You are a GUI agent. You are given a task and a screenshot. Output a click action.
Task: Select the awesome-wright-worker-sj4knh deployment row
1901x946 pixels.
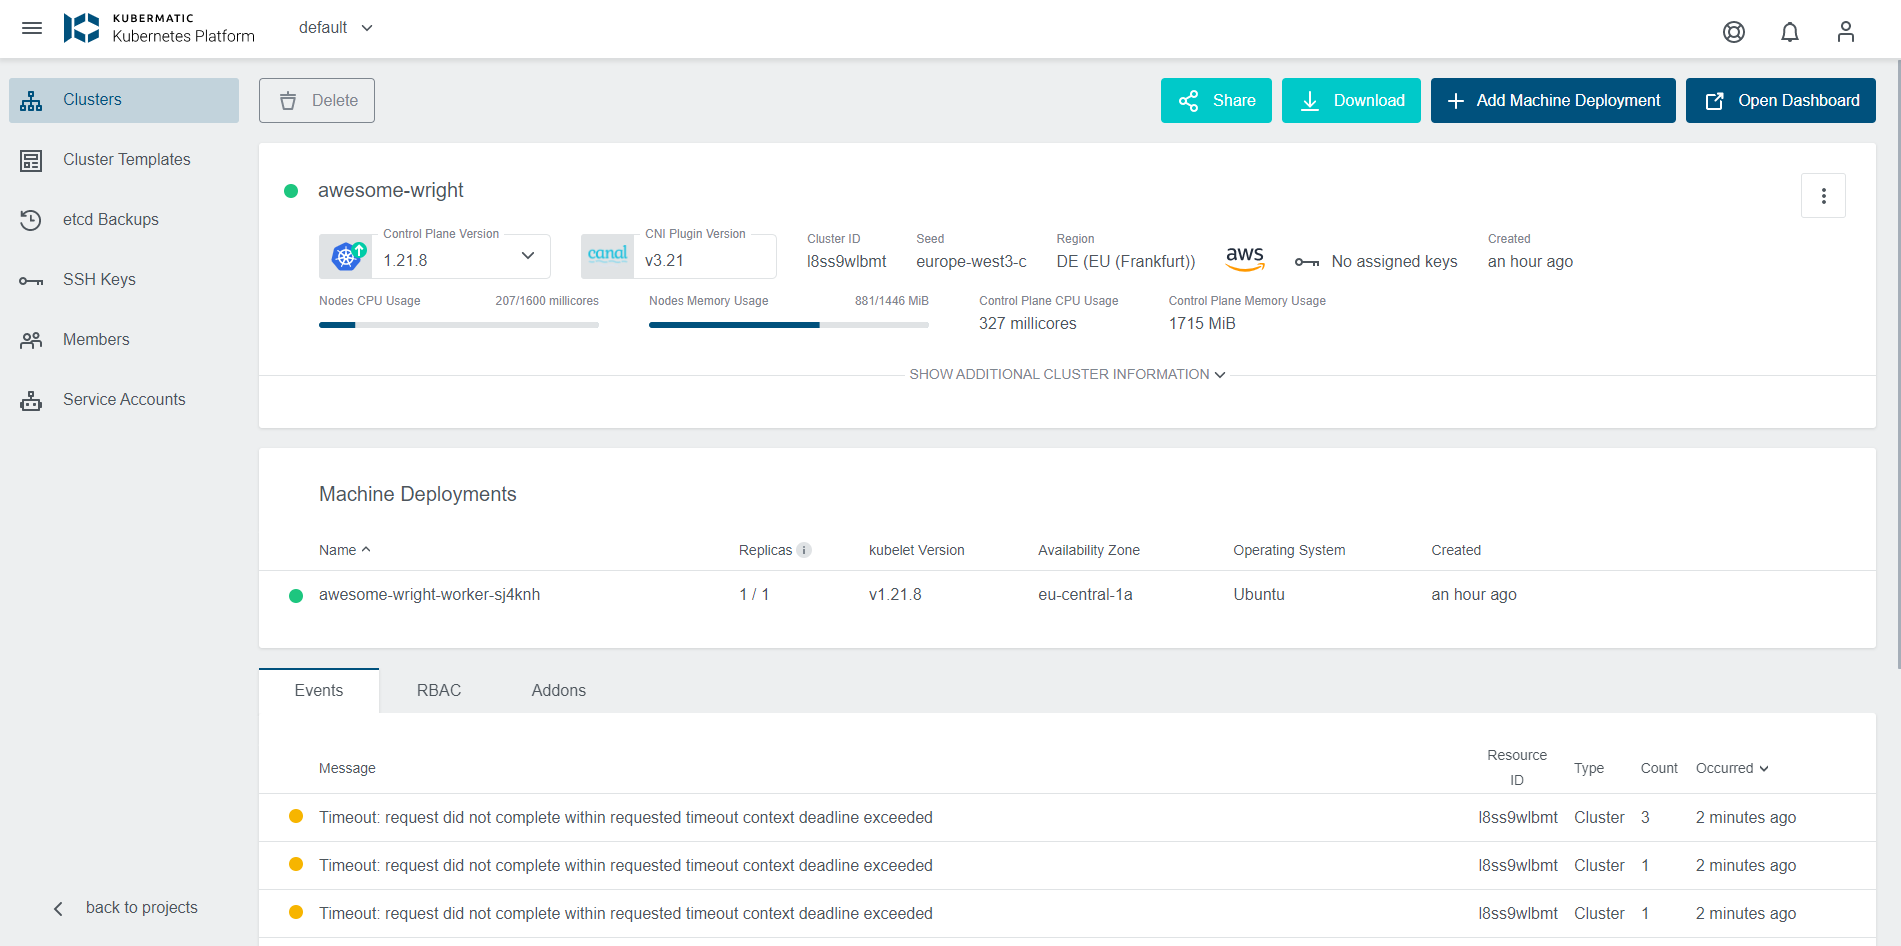[429, 594]
